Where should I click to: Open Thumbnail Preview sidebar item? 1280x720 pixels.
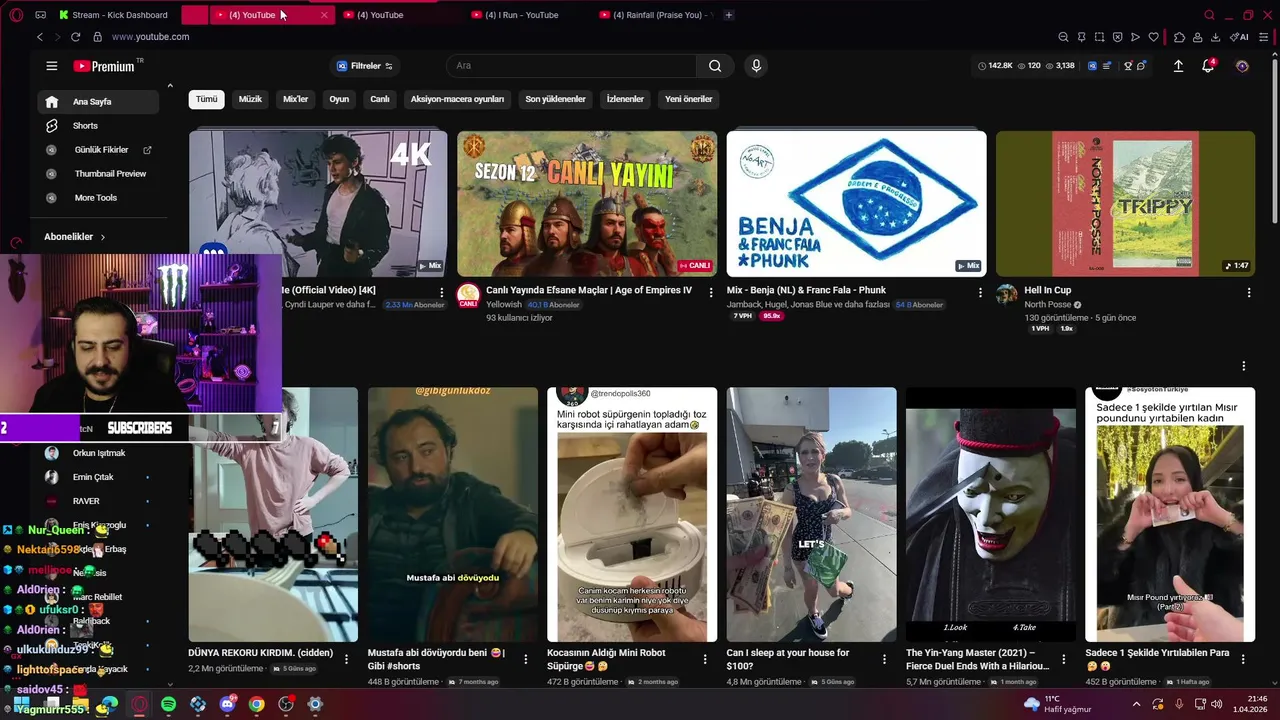click(x=98, y=174)
